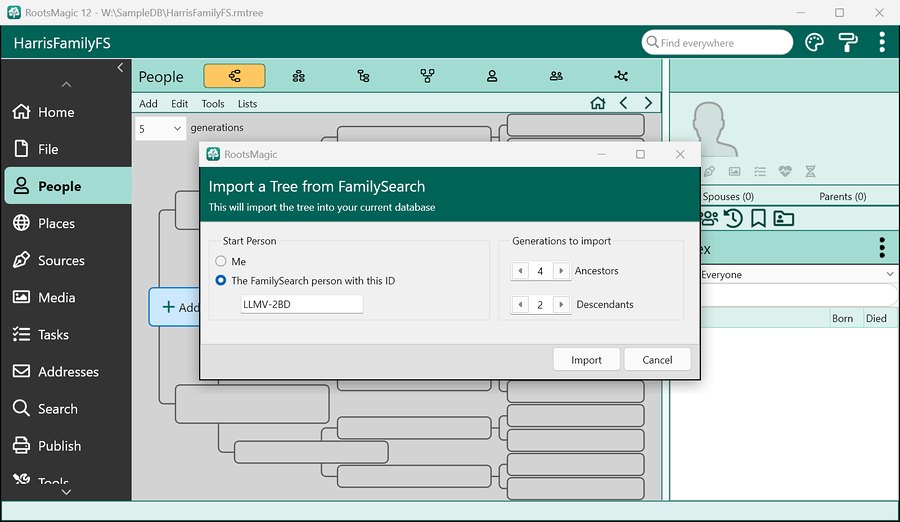Screen dimensions: 900x522
Task: Click the tasks checklist icon in person panel
Action: [x=760, y=171]
